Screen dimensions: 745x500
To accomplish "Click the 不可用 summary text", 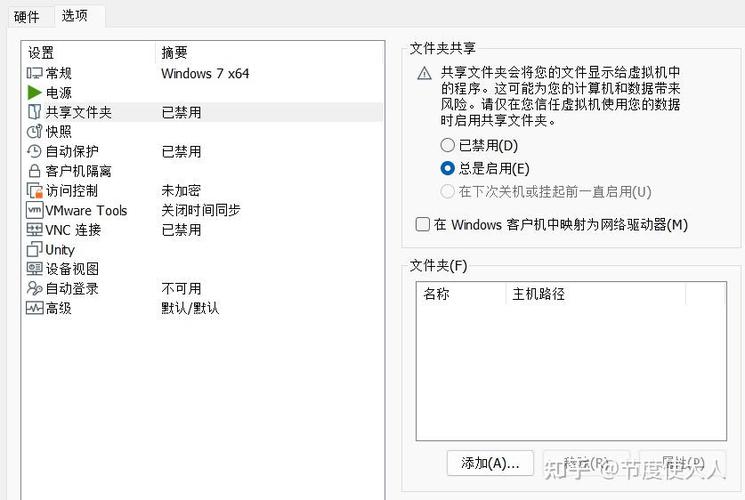I will pos(181,288).
